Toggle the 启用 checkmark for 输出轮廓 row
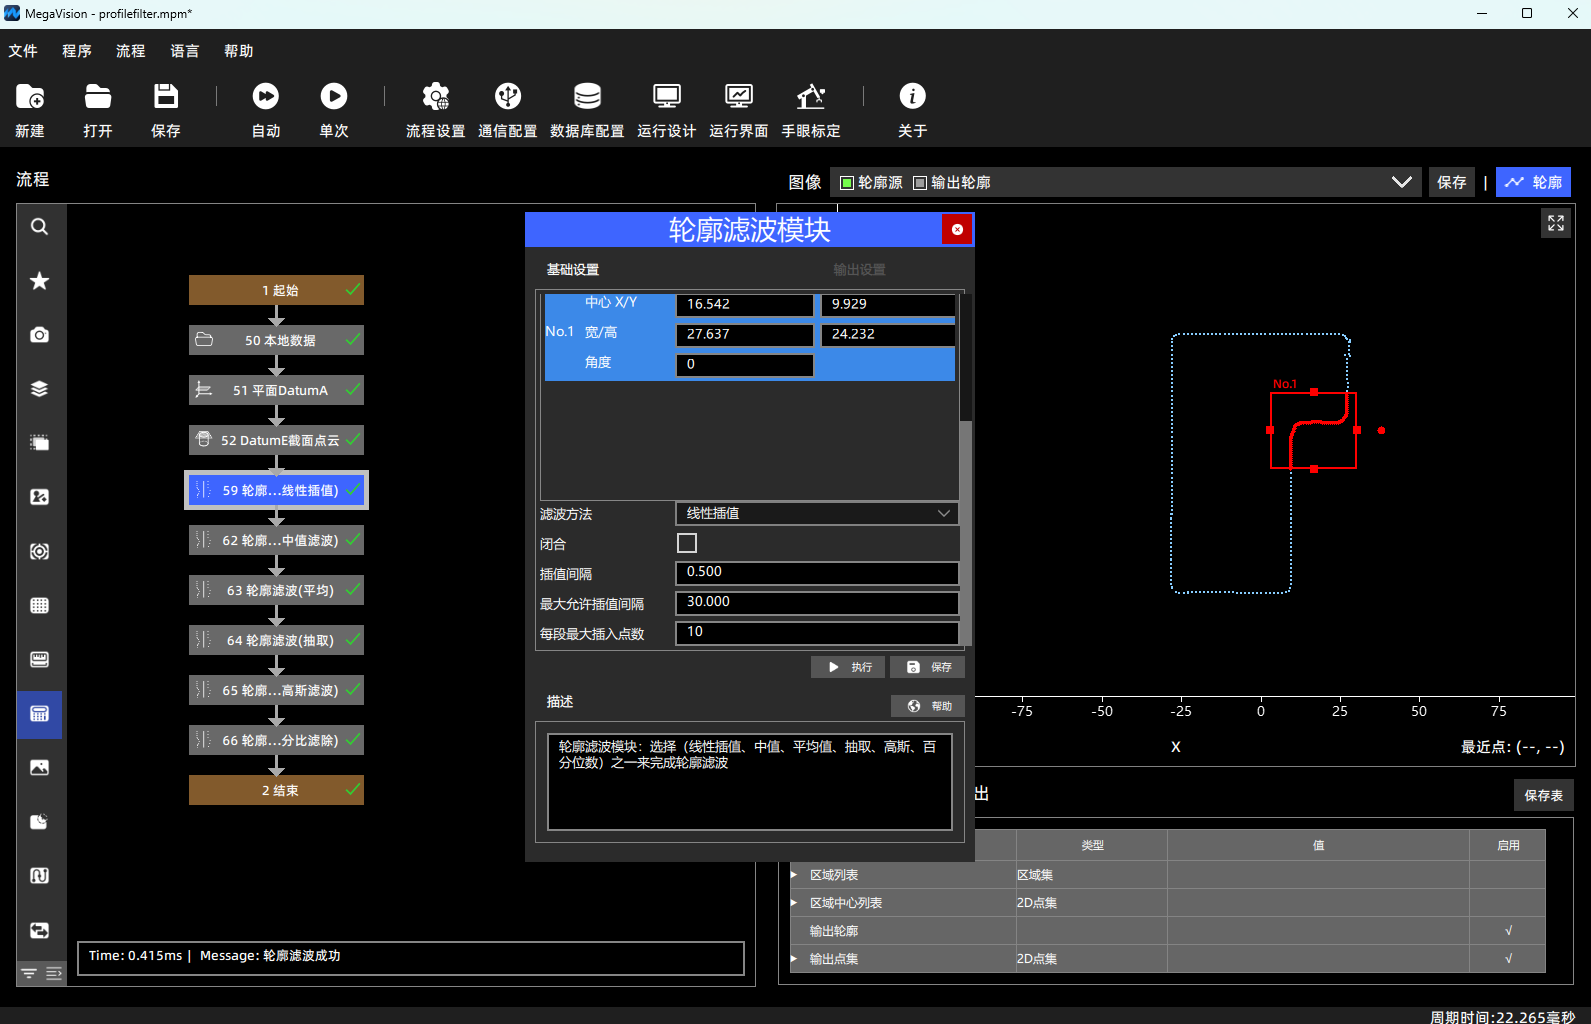1591x1024 pixels. pos(1508,931)
